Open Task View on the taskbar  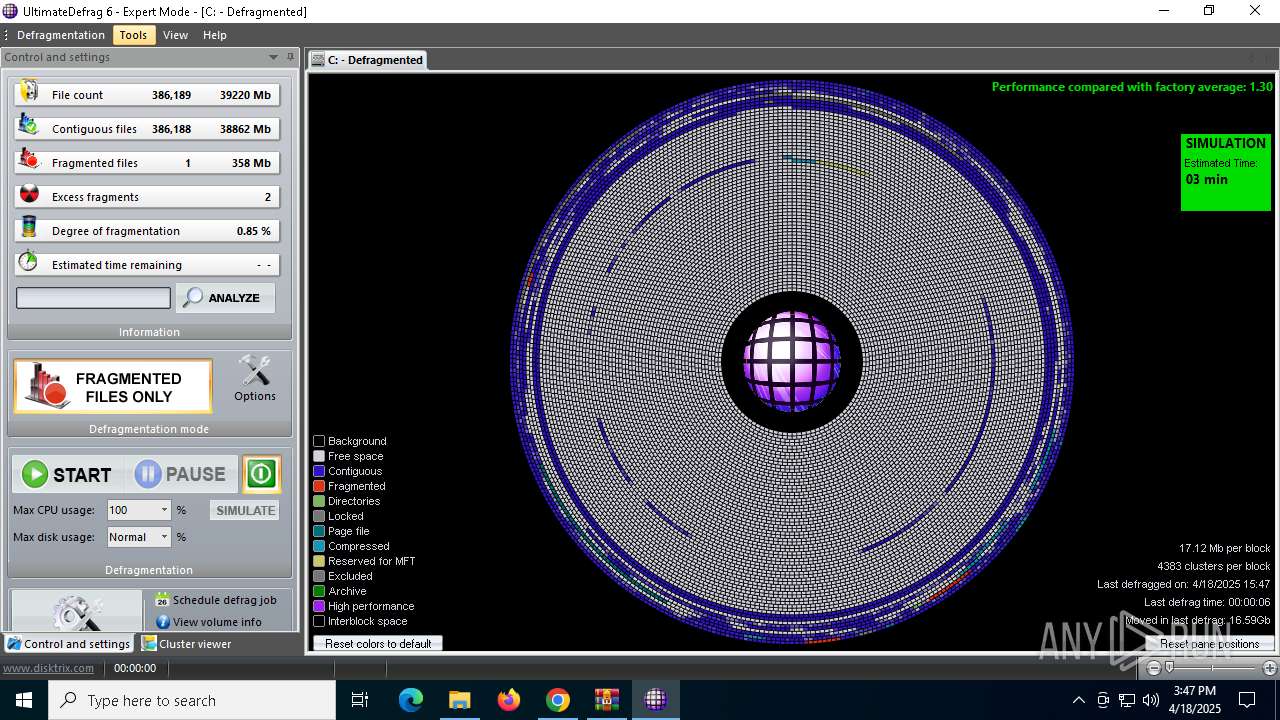360,700
